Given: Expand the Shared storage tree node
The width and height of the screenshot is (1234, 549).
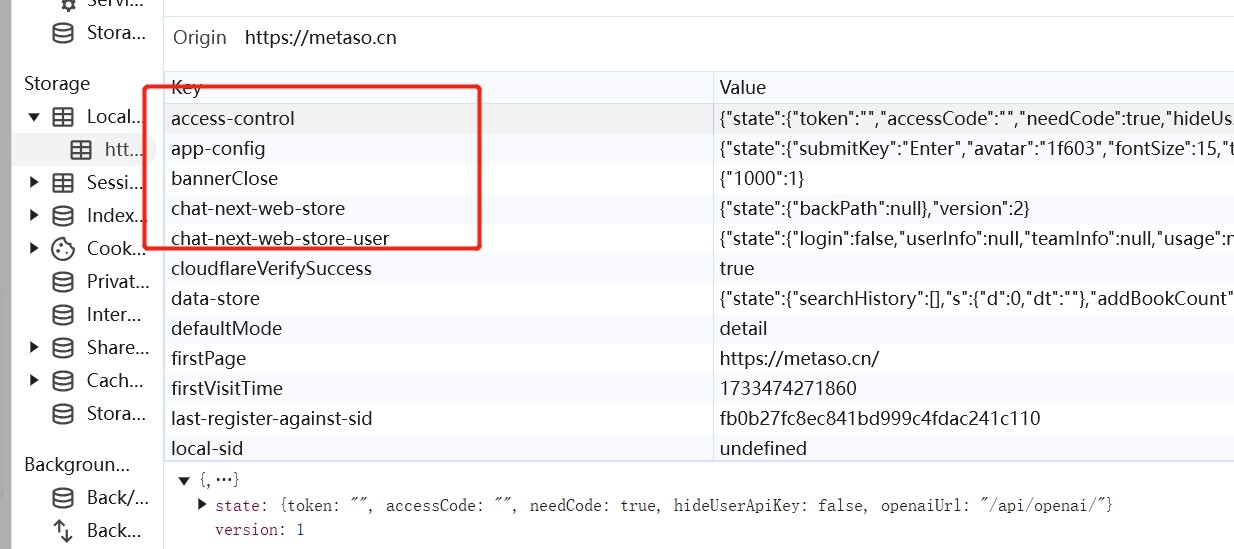Looking at the screenshot, I should (x=34, y=348).
